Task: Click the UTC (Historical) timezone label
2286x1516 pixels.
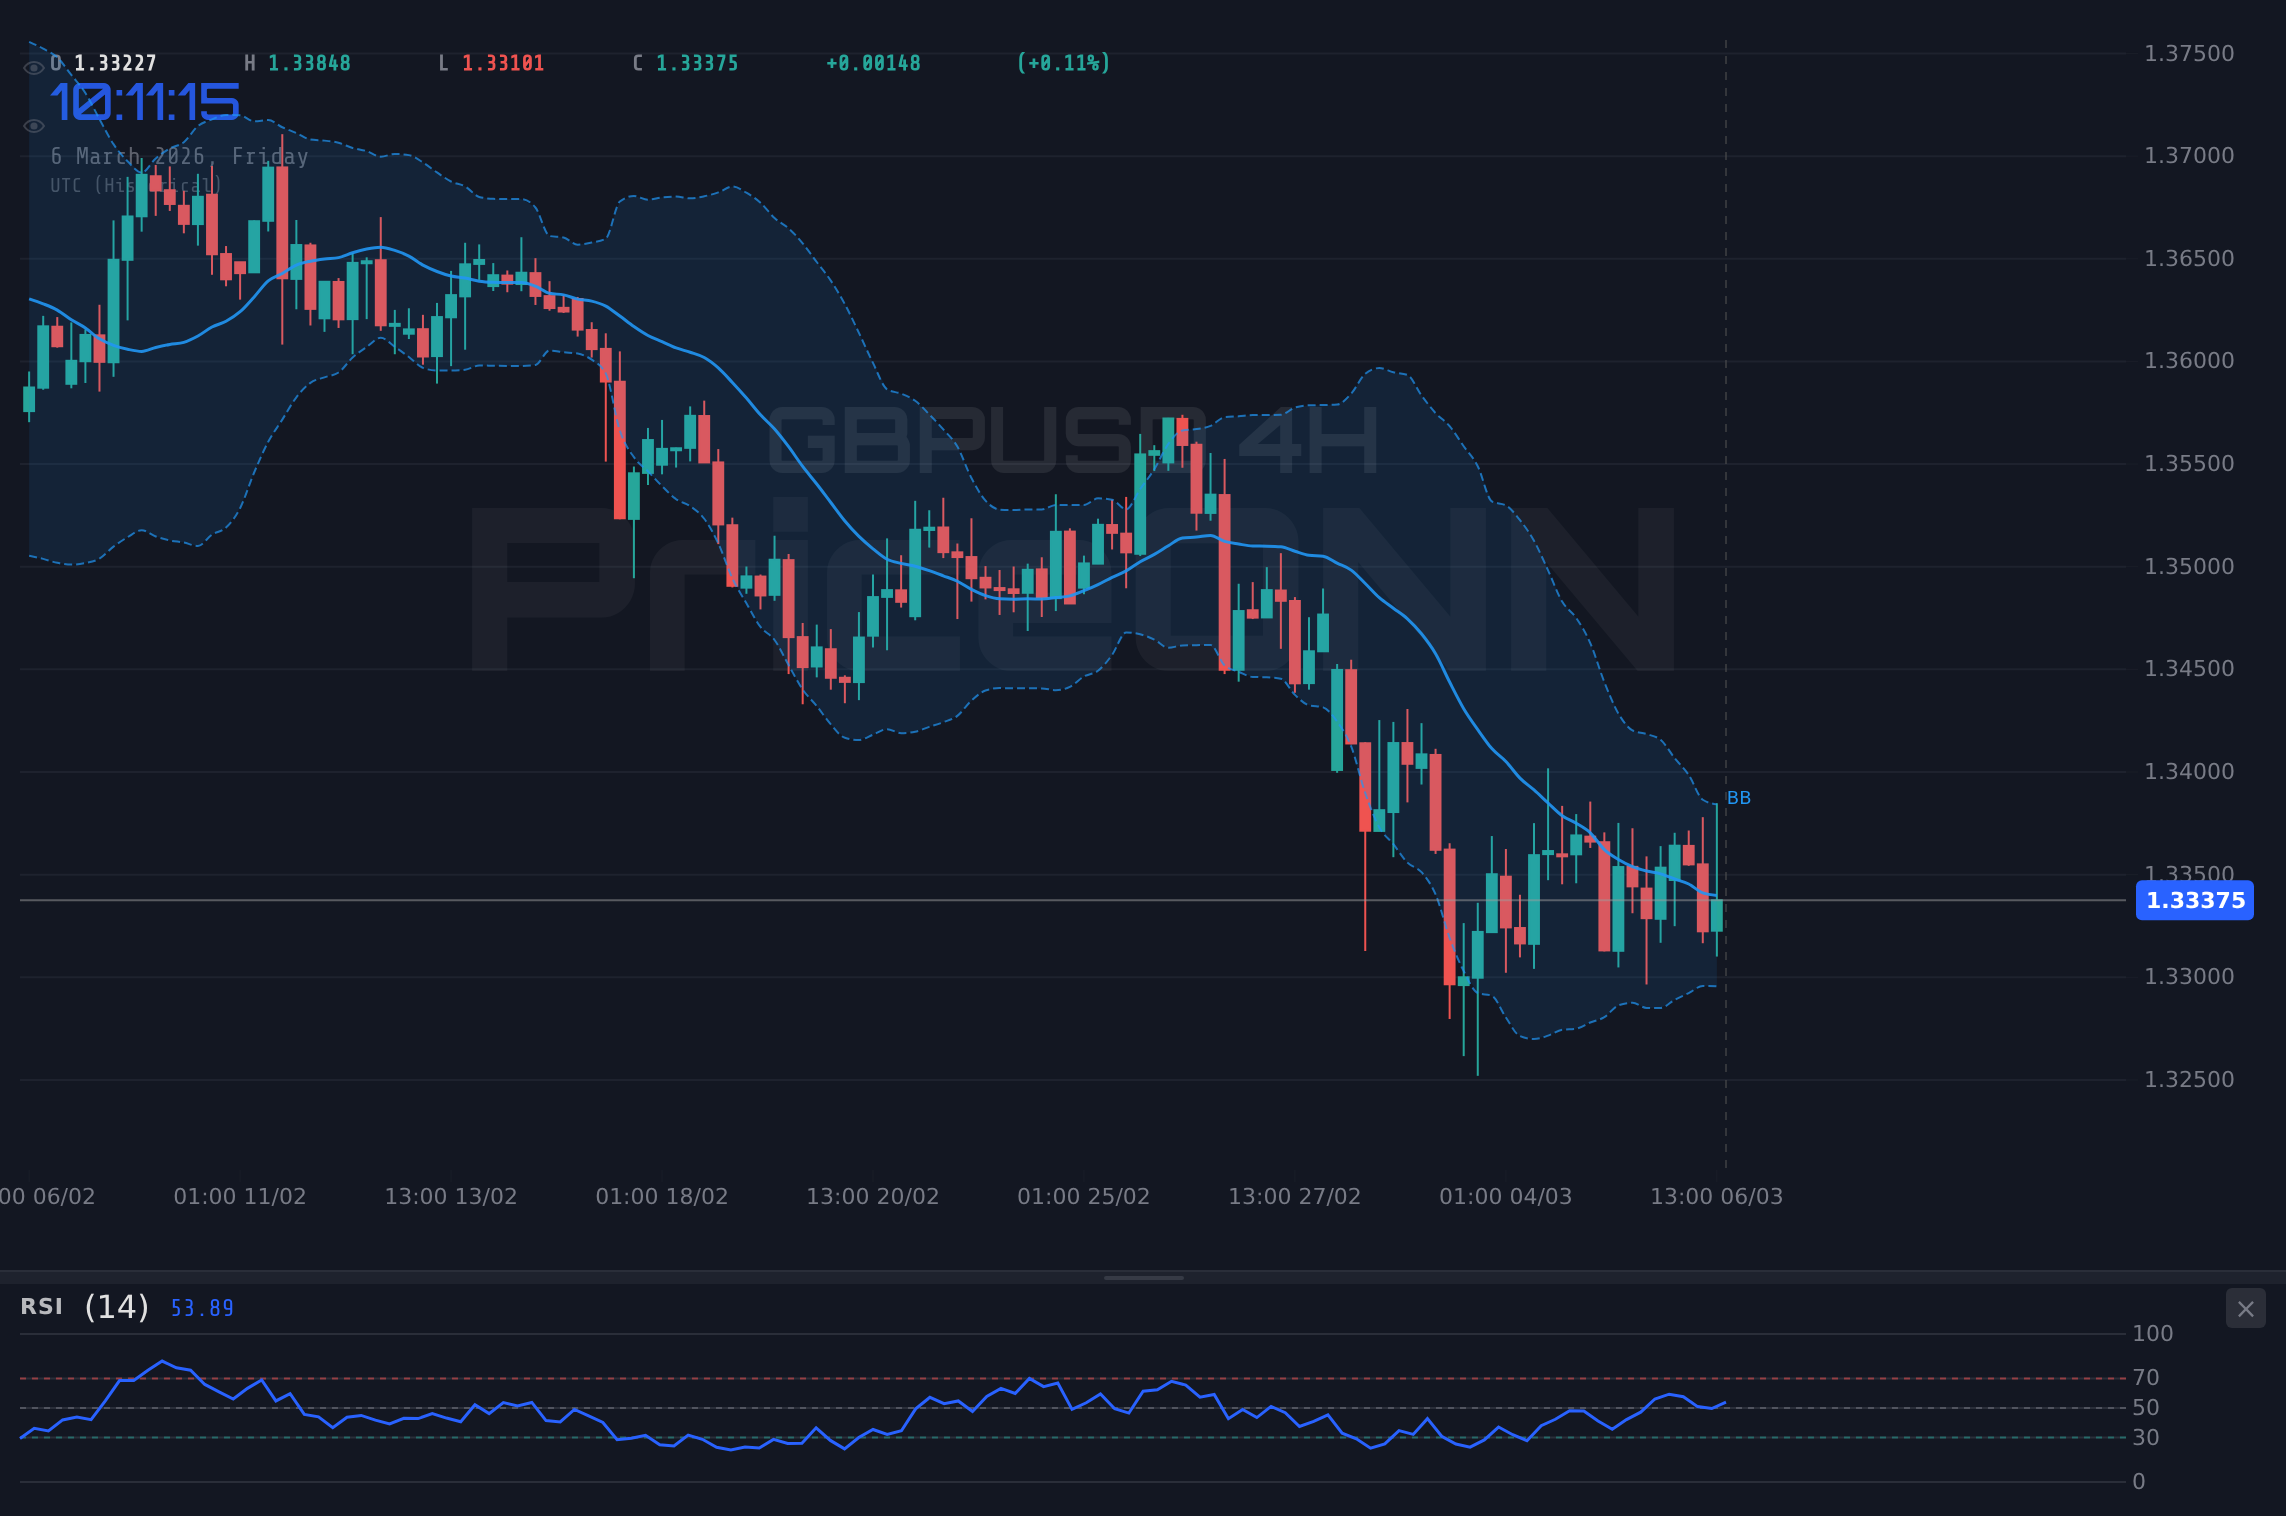Action: point(136,186)
